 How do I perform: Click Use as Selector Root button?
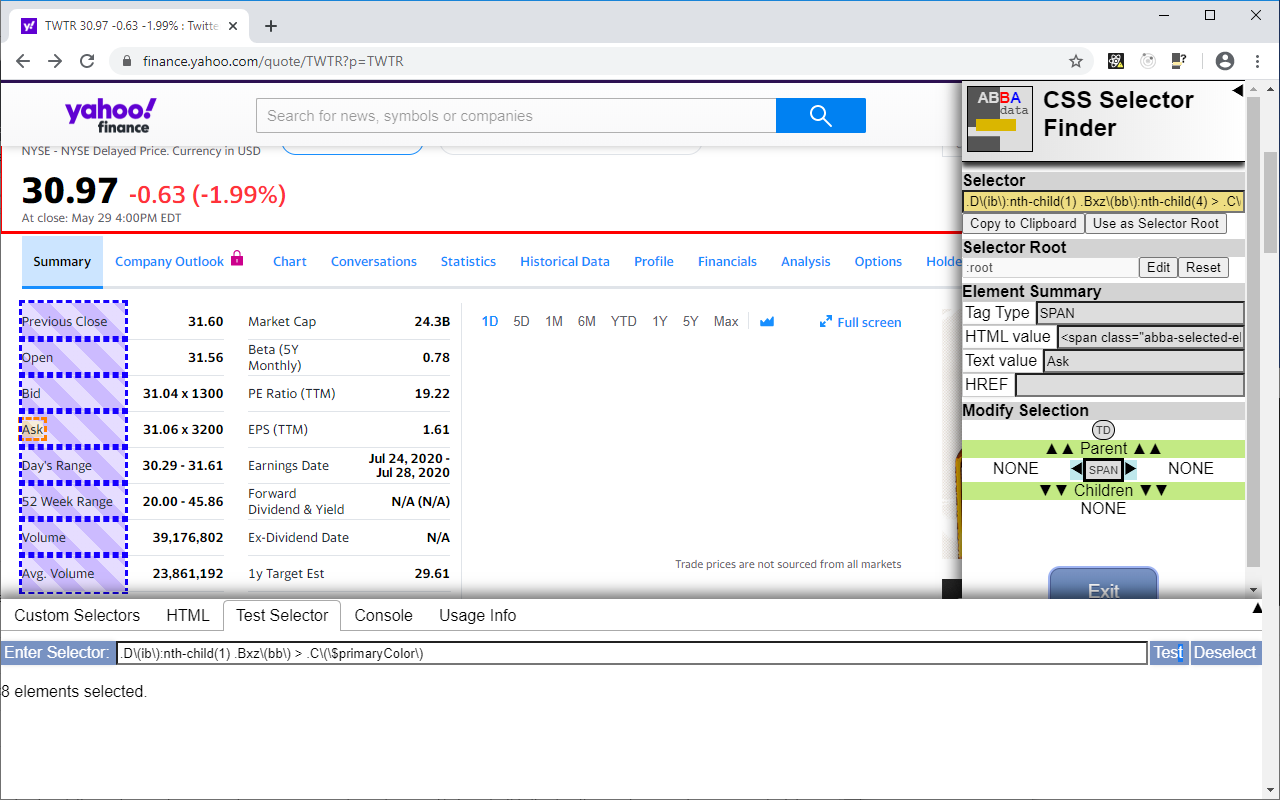(1156, 224)
